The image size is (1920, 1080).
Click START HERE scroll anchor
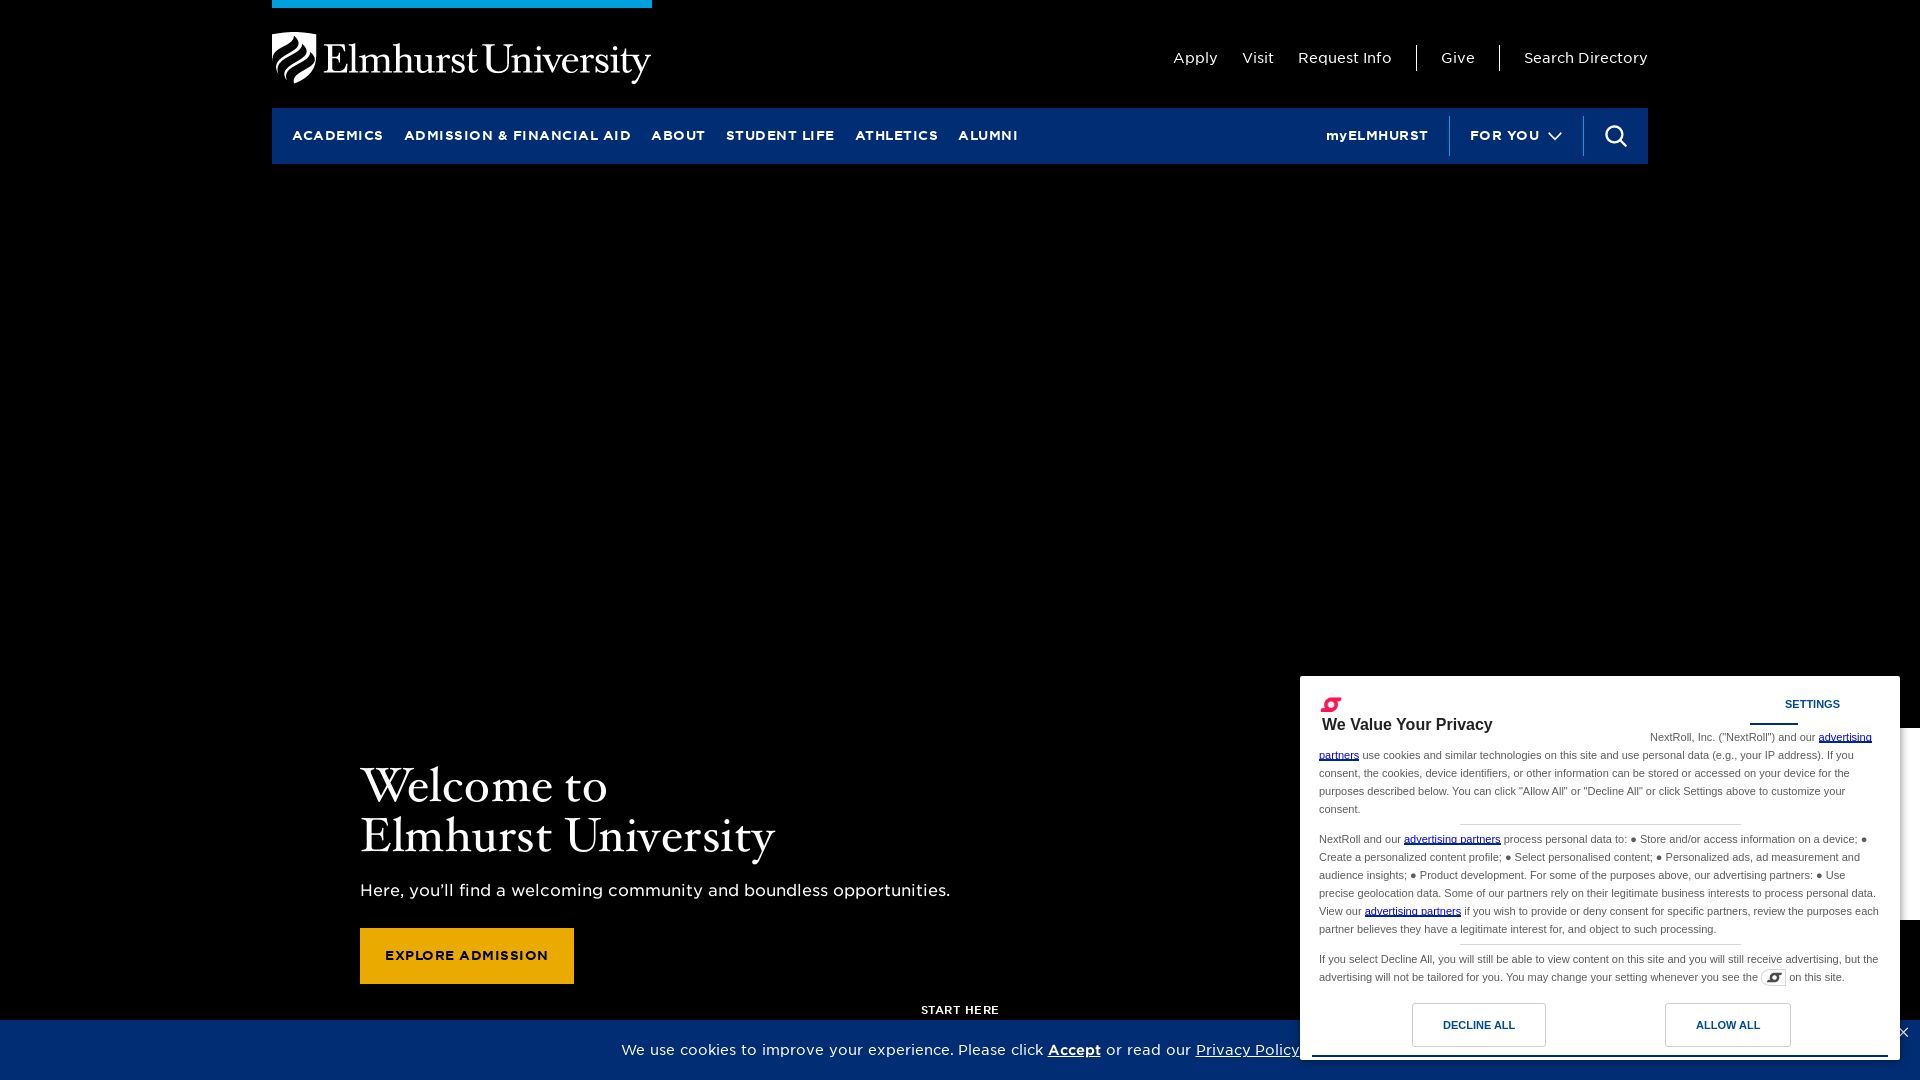[959, 1010]
